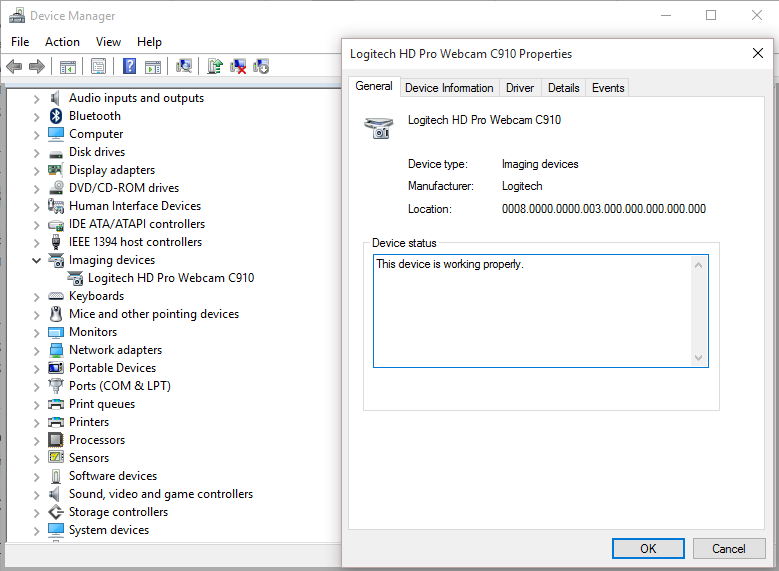Viewport: 779px width, 571px height.
Task: Select Sound, video and game controllers label
Action: coord(161,494)
